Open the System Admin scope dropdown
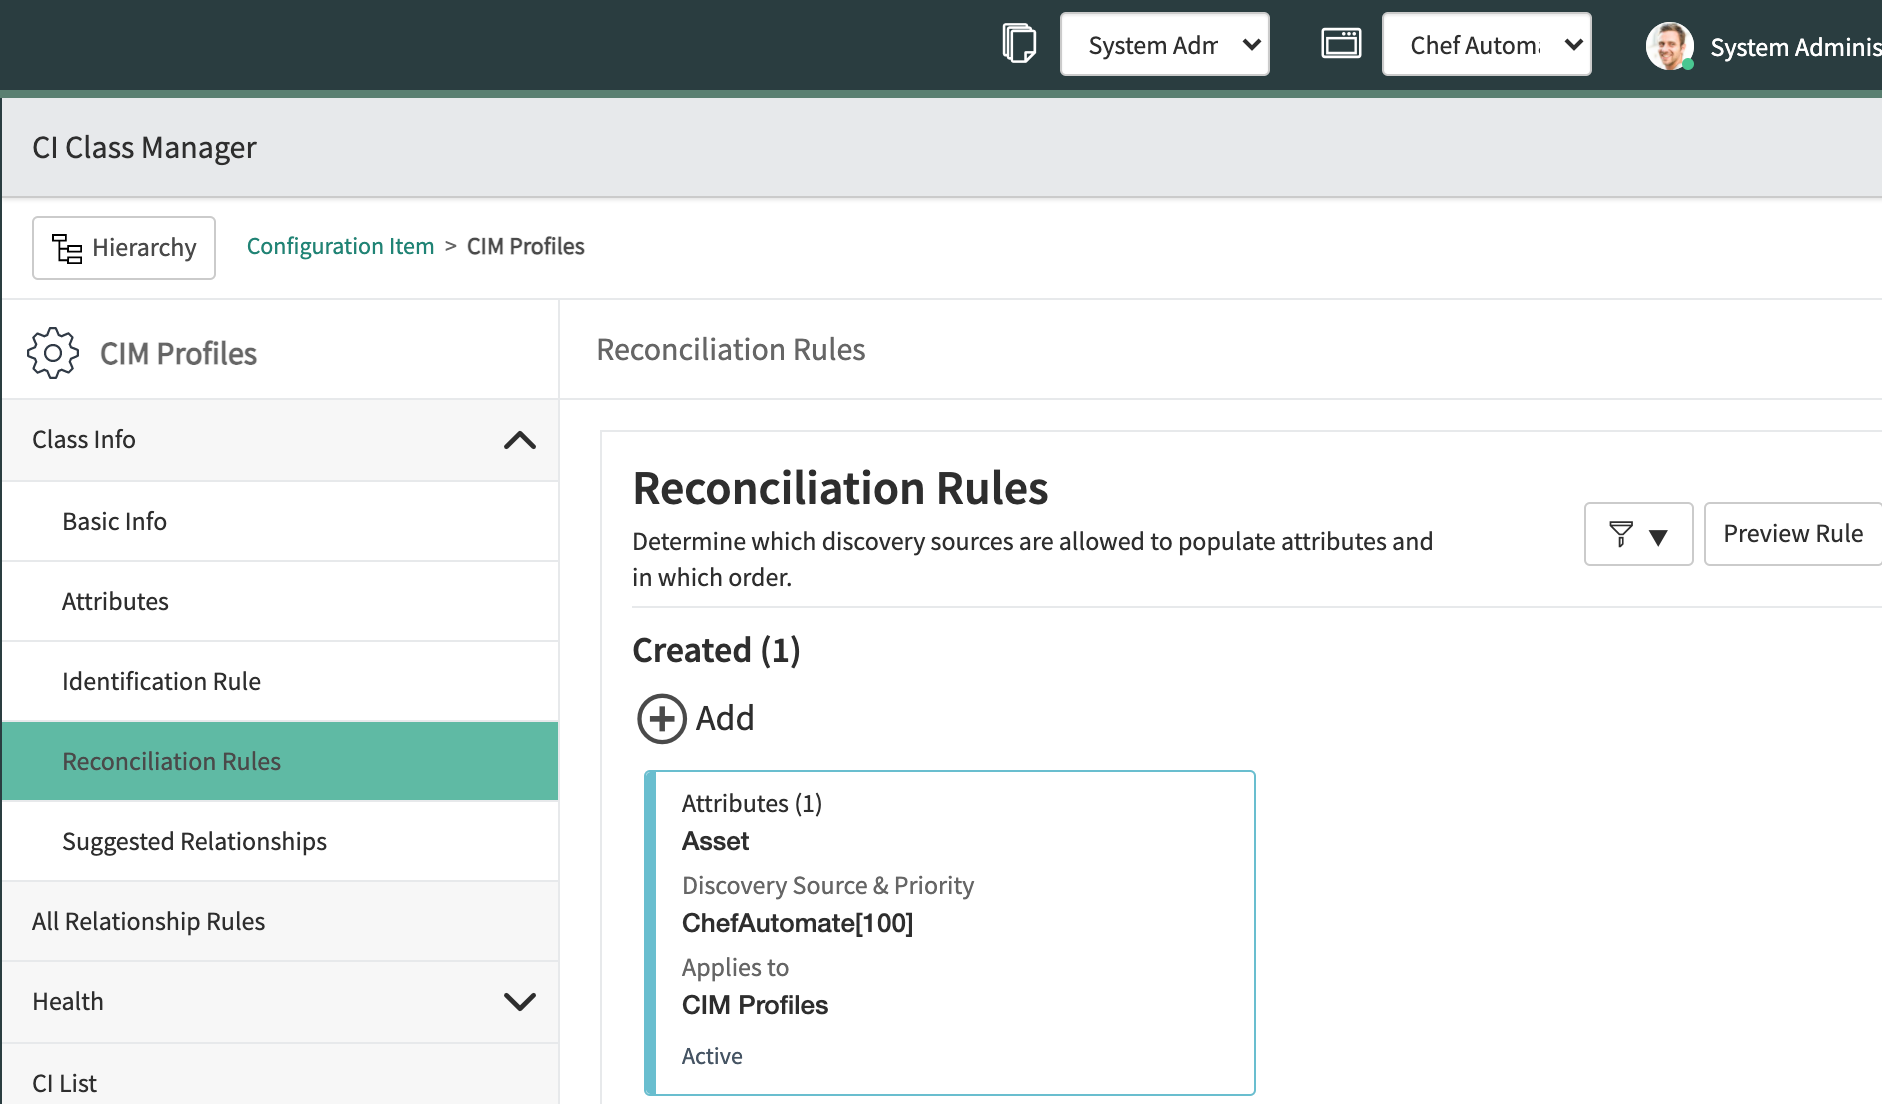 tap(1164, 44)
